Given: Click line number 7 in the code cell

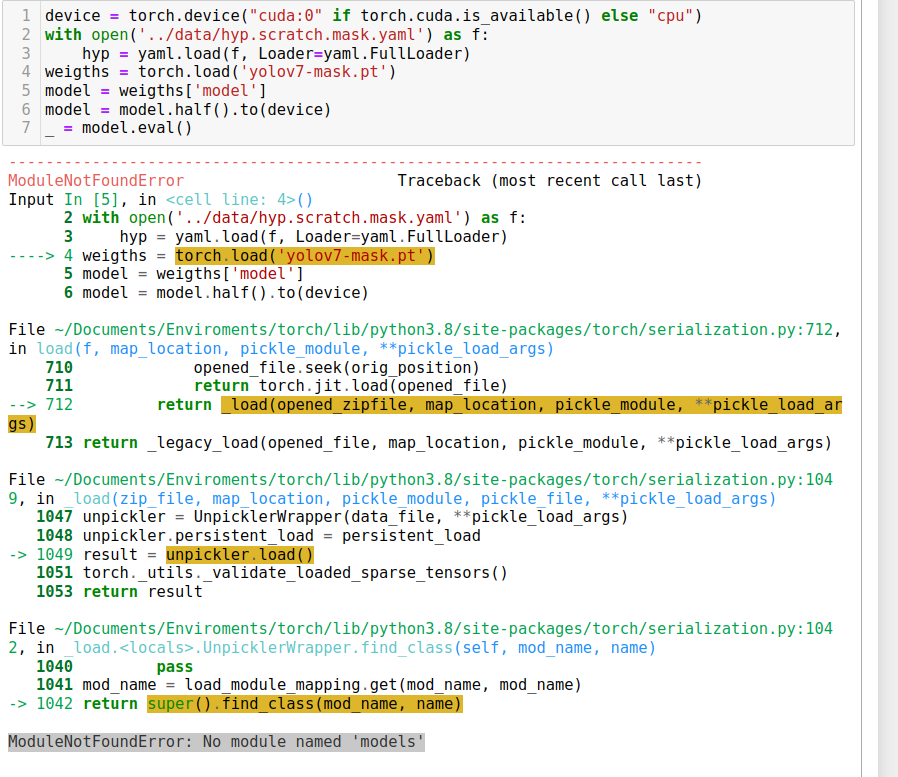Looking at the screenshot, I should (x=25, y=128).
